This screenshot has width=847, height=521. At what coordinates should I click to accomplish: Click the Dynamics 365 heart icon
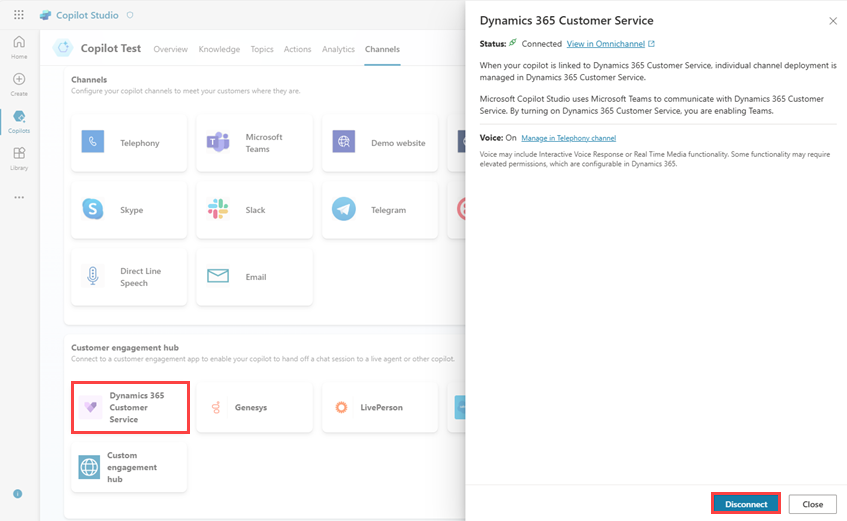(90, 407)
